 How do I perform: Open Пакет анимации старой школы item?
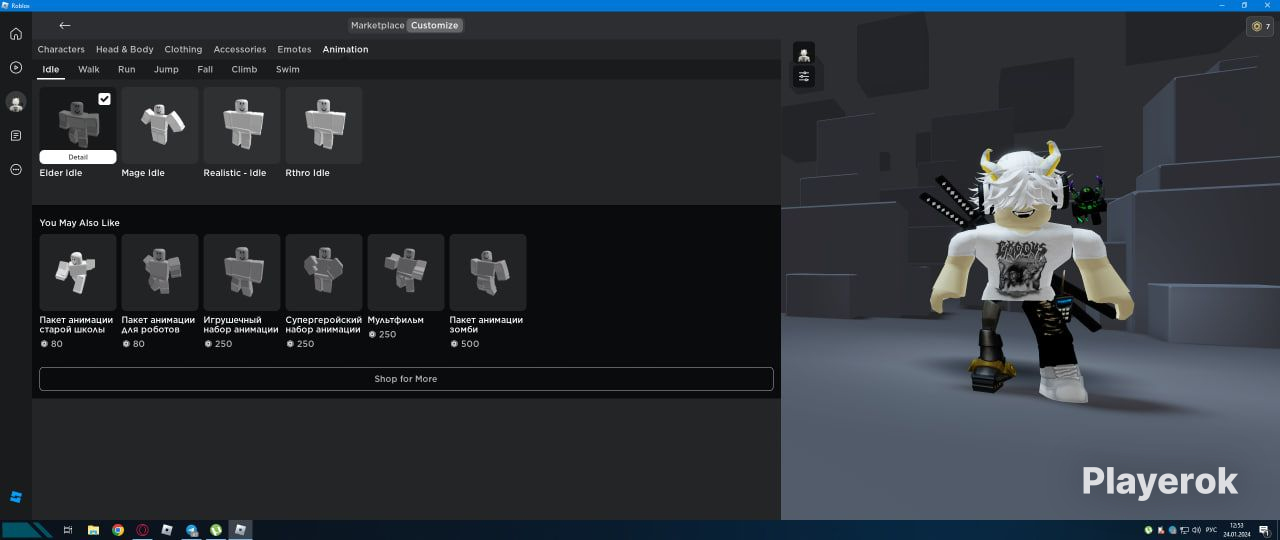pos(78,291)
